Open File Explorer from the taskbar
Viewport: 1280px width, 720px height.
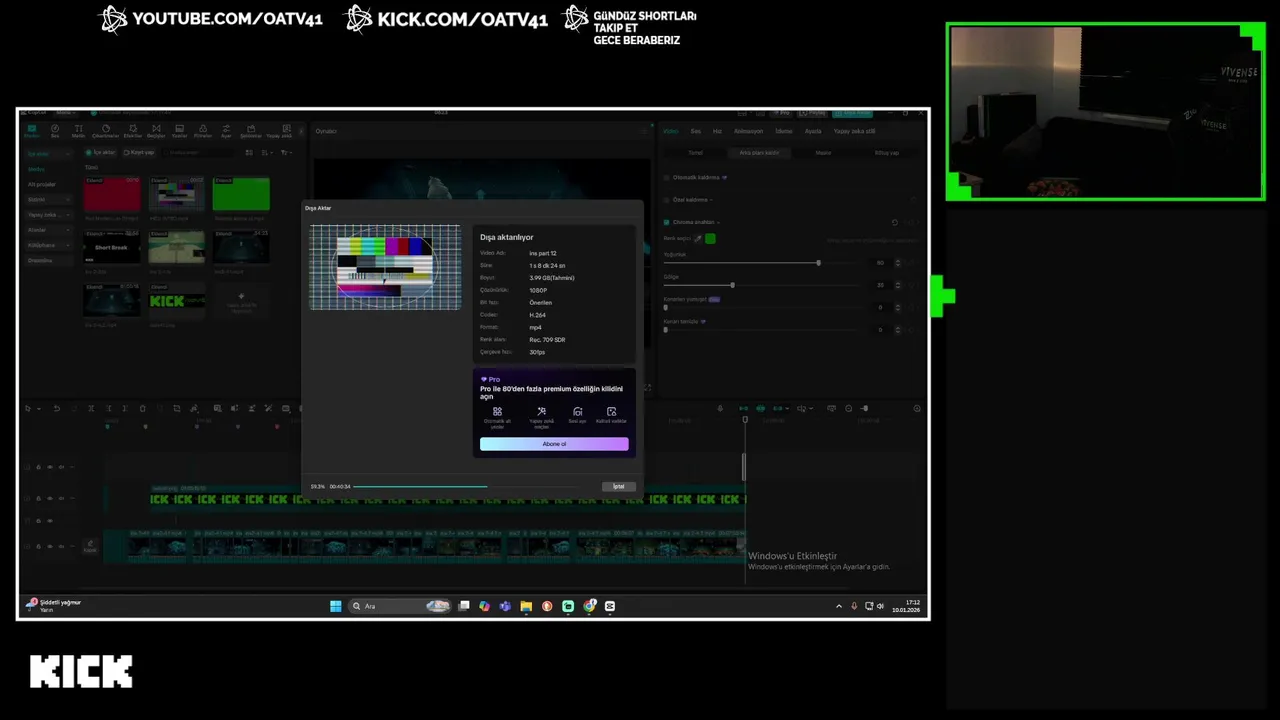526,606
